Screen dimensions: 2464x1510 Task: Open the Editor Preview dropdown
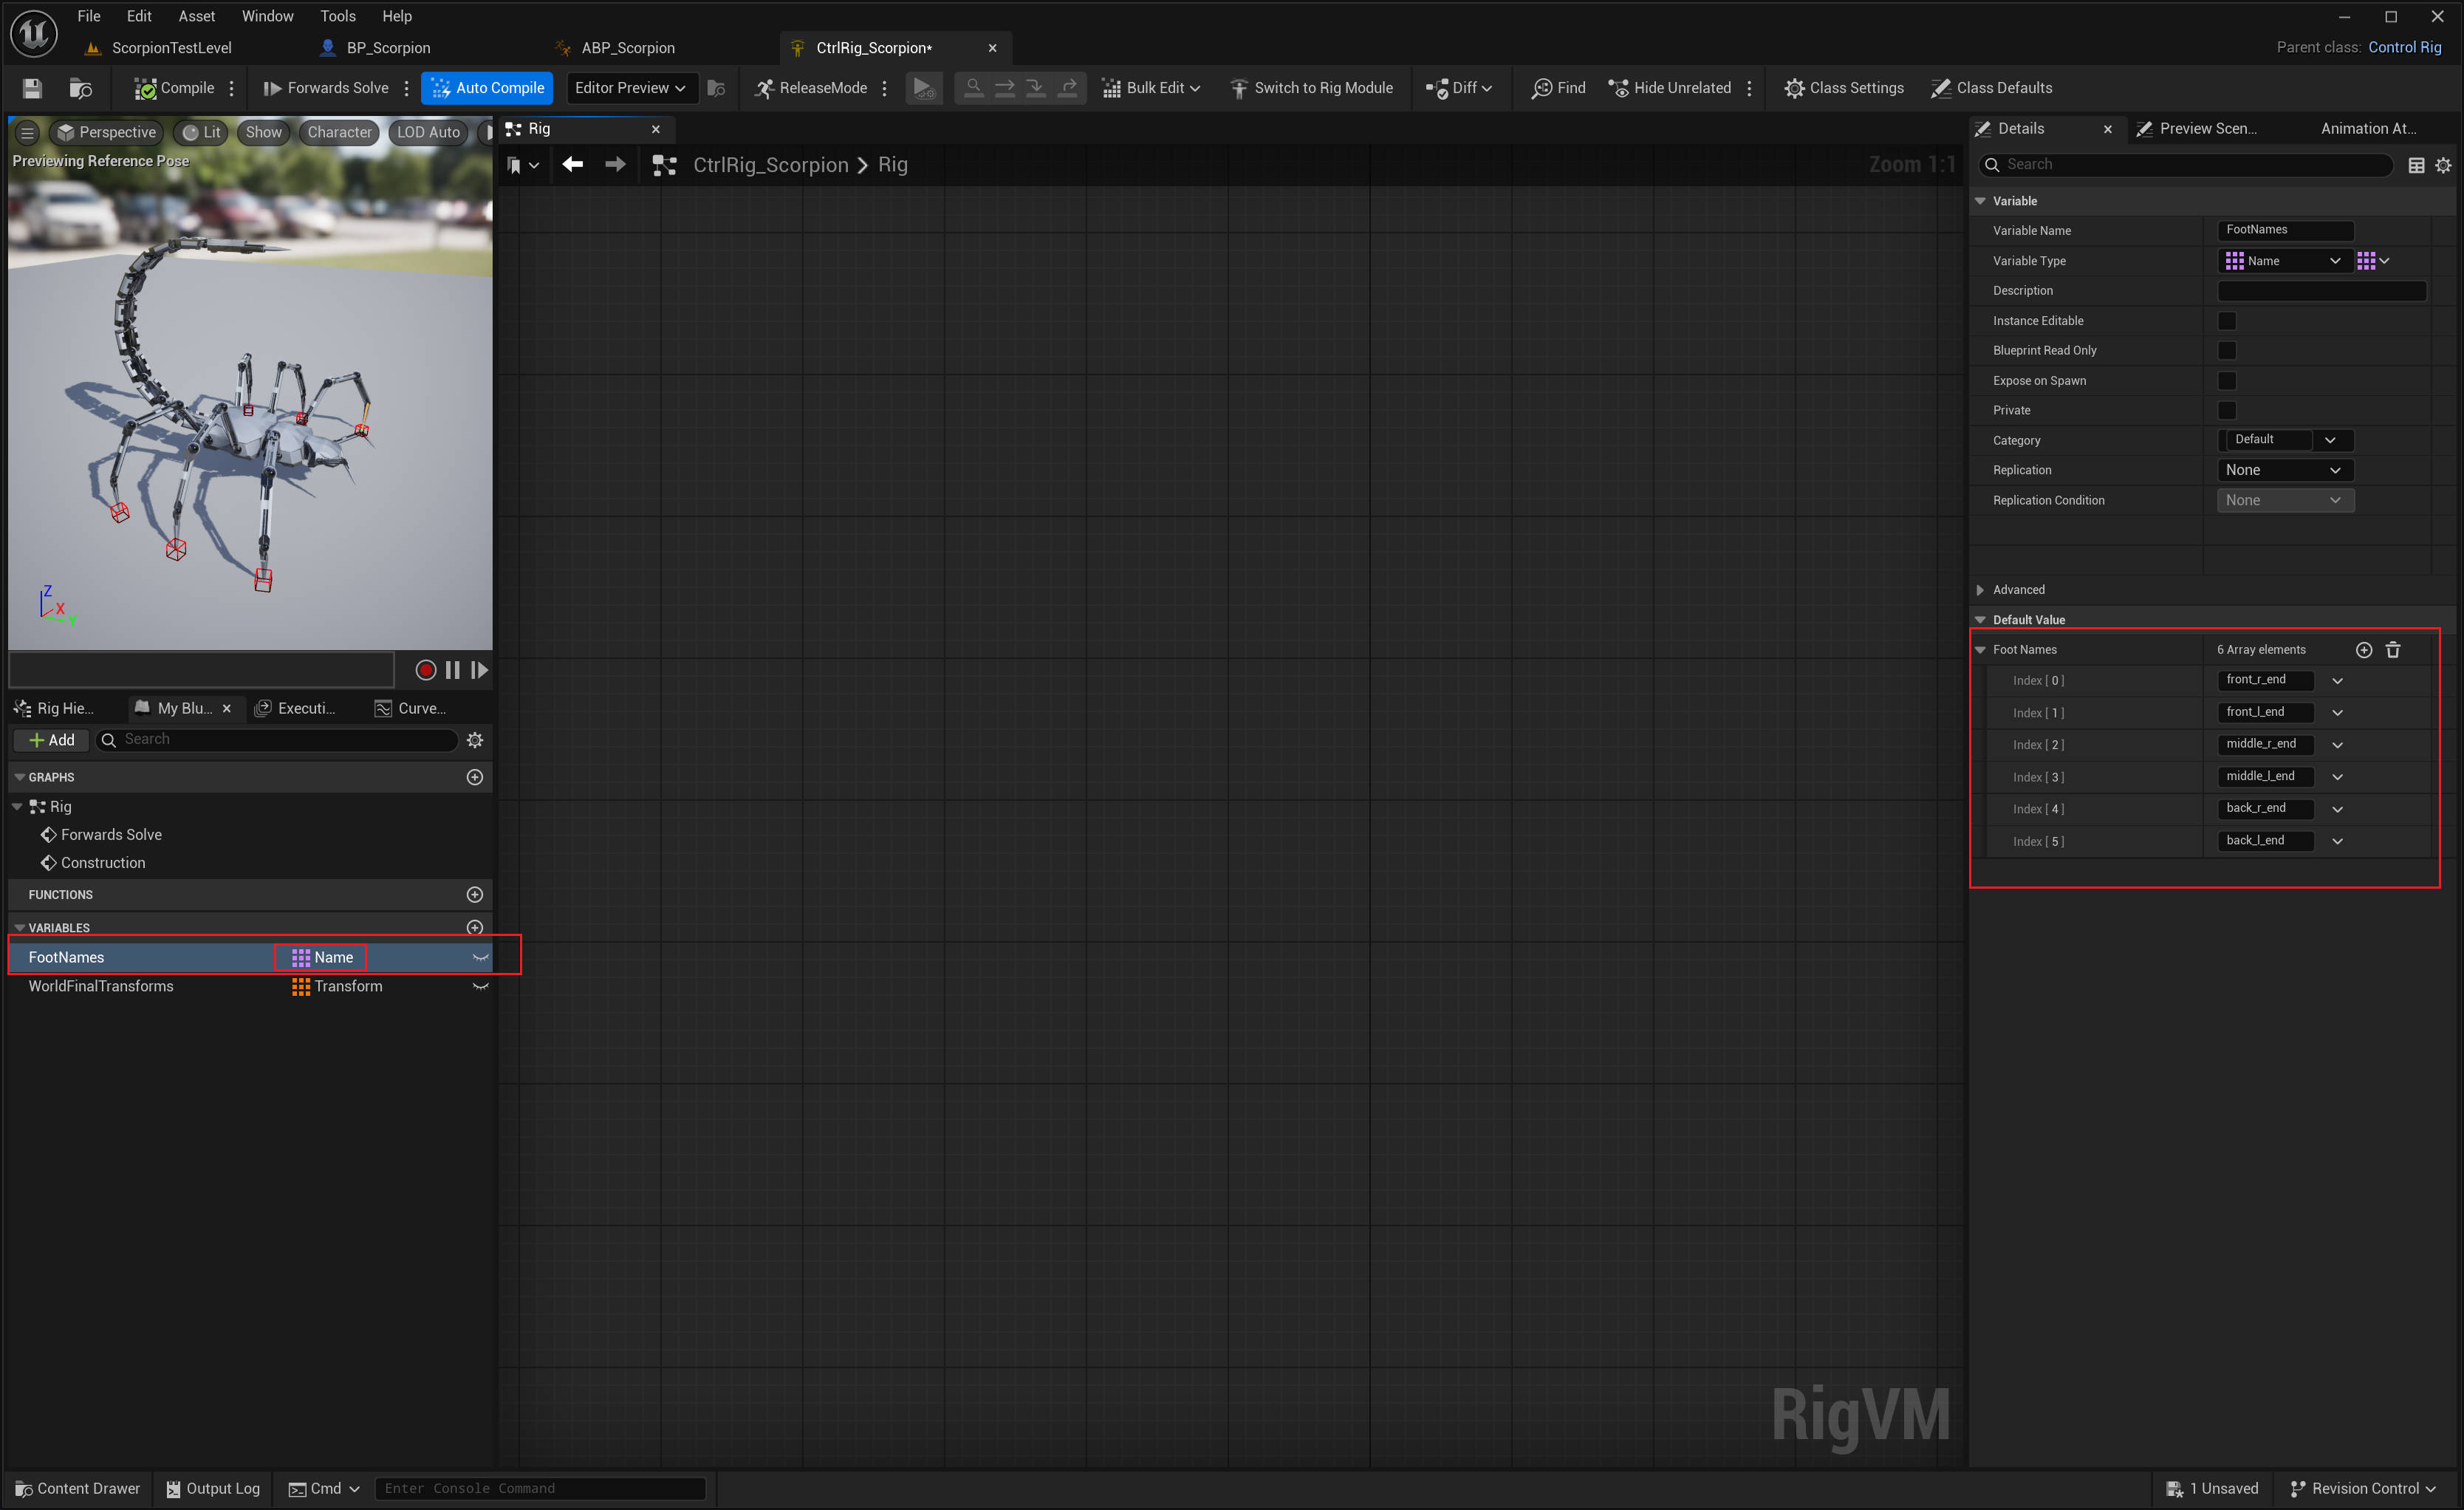coord(630,88)
